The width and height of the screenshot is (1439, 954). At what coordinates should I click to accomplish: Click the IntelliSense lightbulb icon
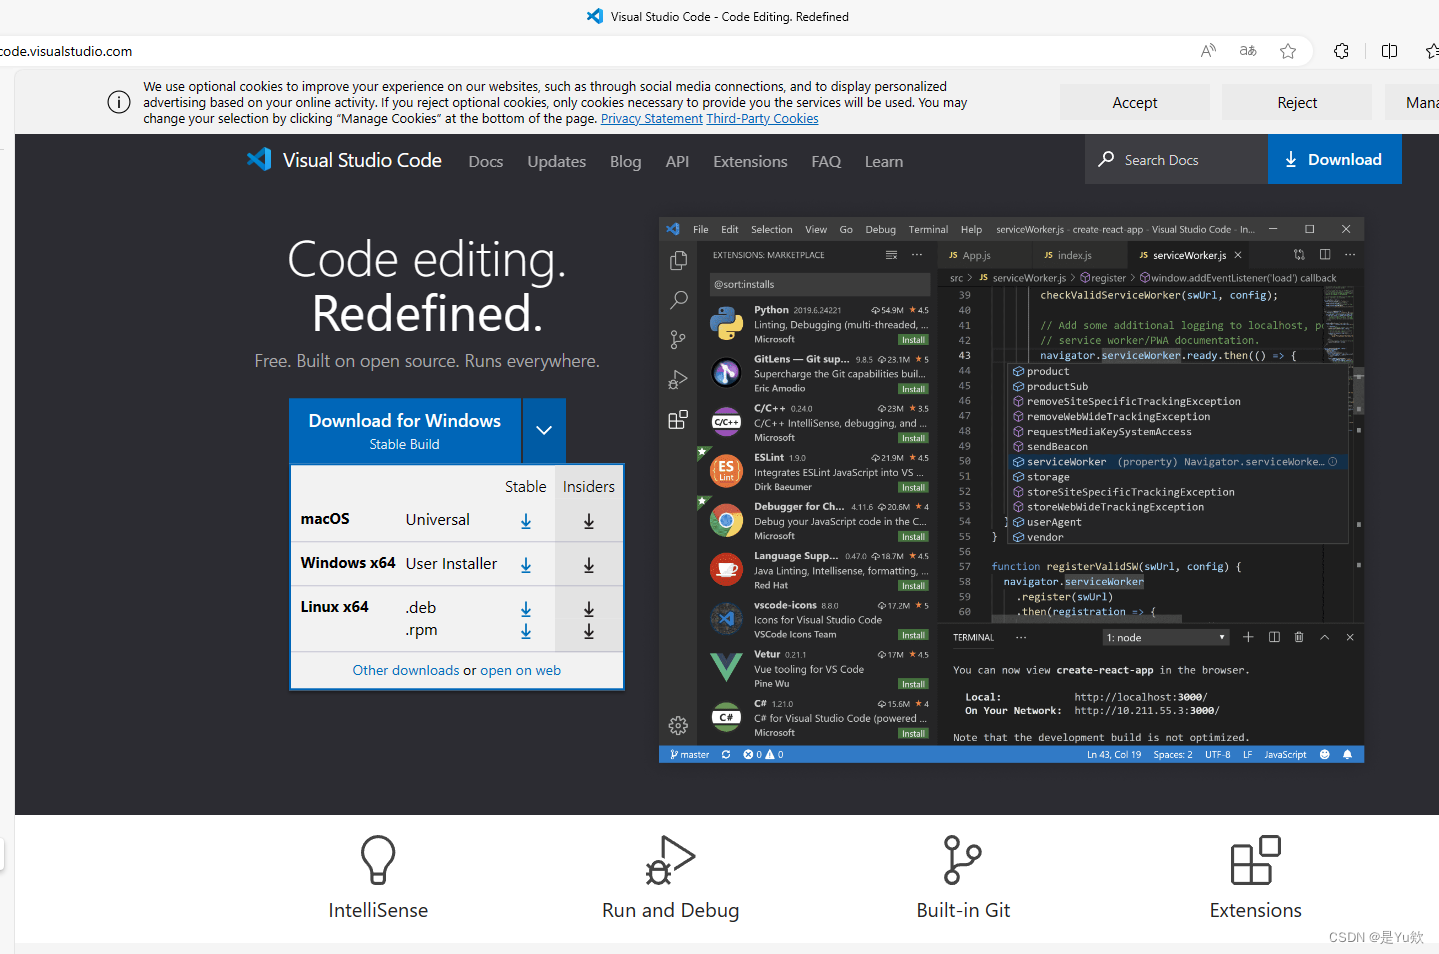tap(378, 860)
